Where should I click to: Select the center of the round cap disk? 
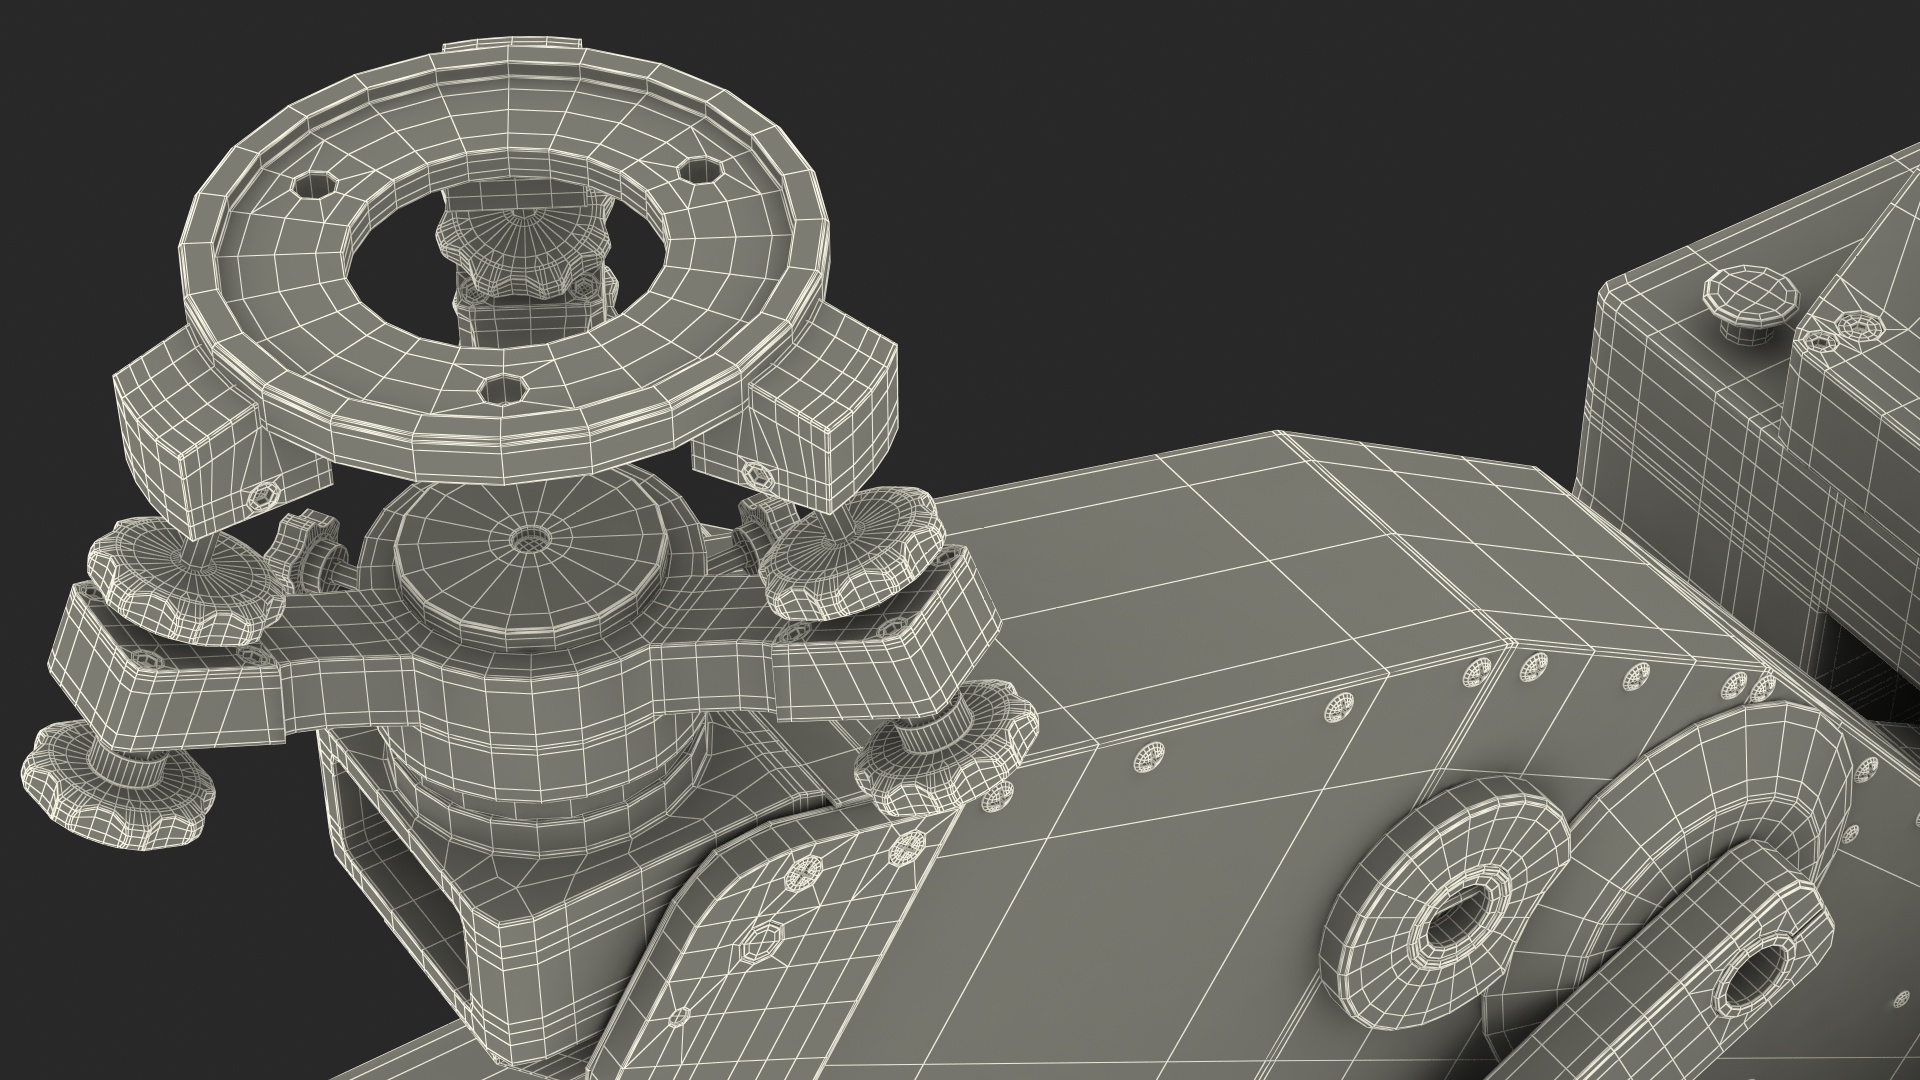[x=530, y=540]
